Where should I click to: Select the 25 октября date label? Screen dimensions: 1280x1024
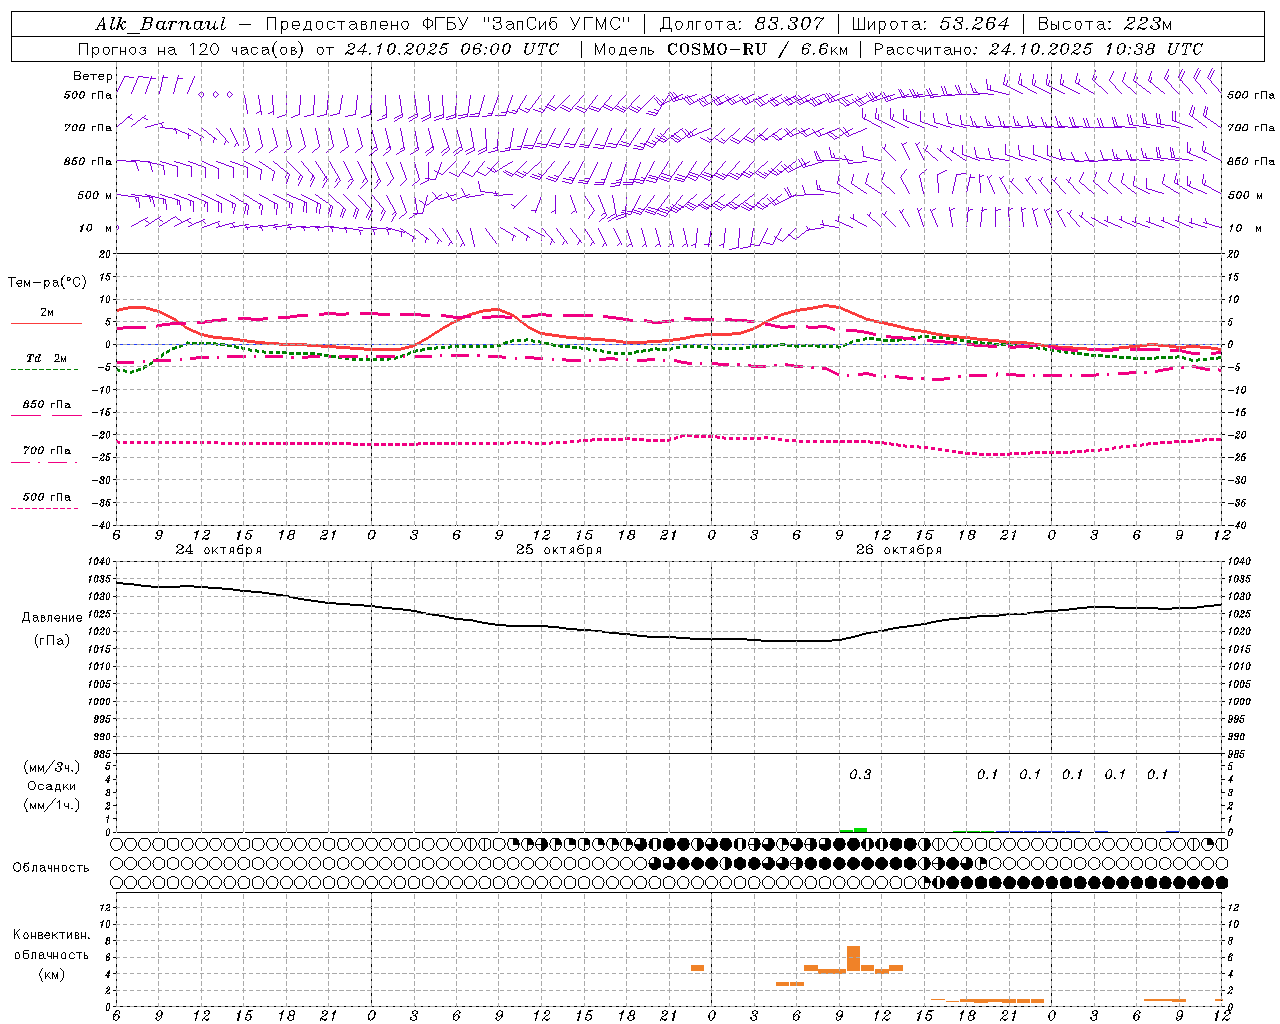click(559, 550)
